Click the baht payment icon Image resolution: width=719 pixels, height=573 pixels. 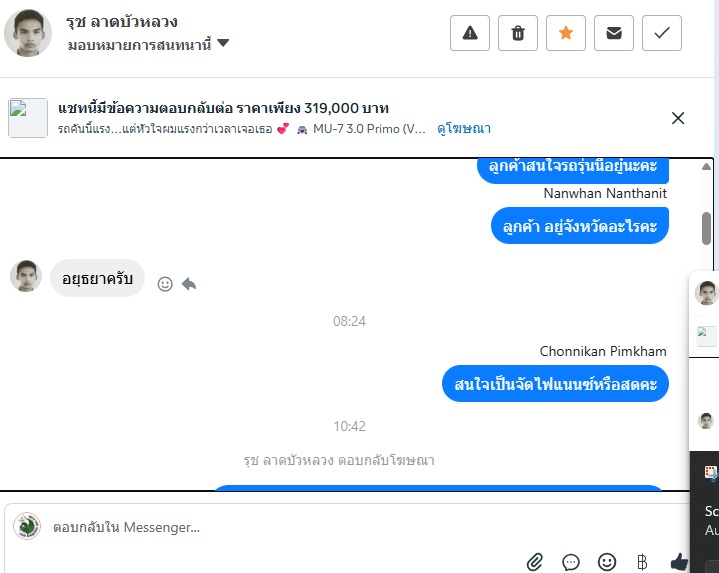[642, 562]
